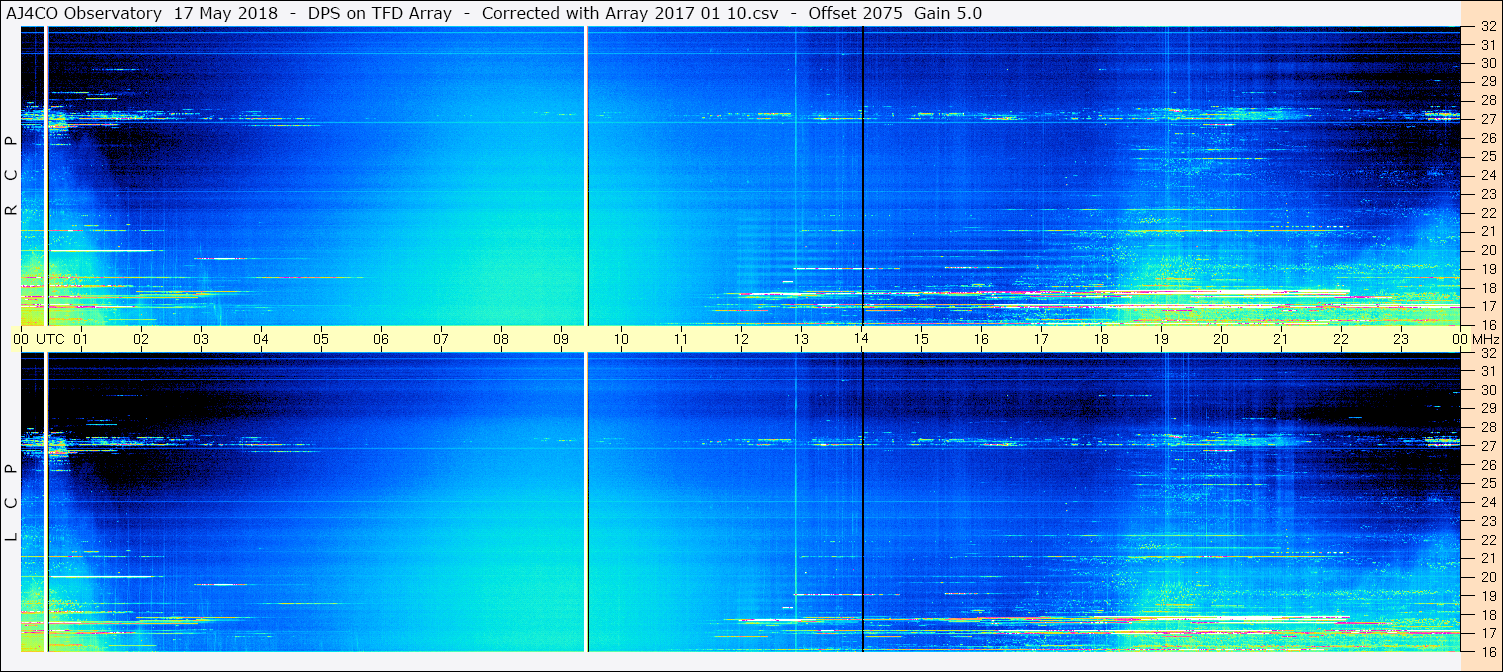Click black vertical line at 14 in LCP panel
Image resolution: width=1503 pixels, height=672 pixels.
tap(862, 502)
